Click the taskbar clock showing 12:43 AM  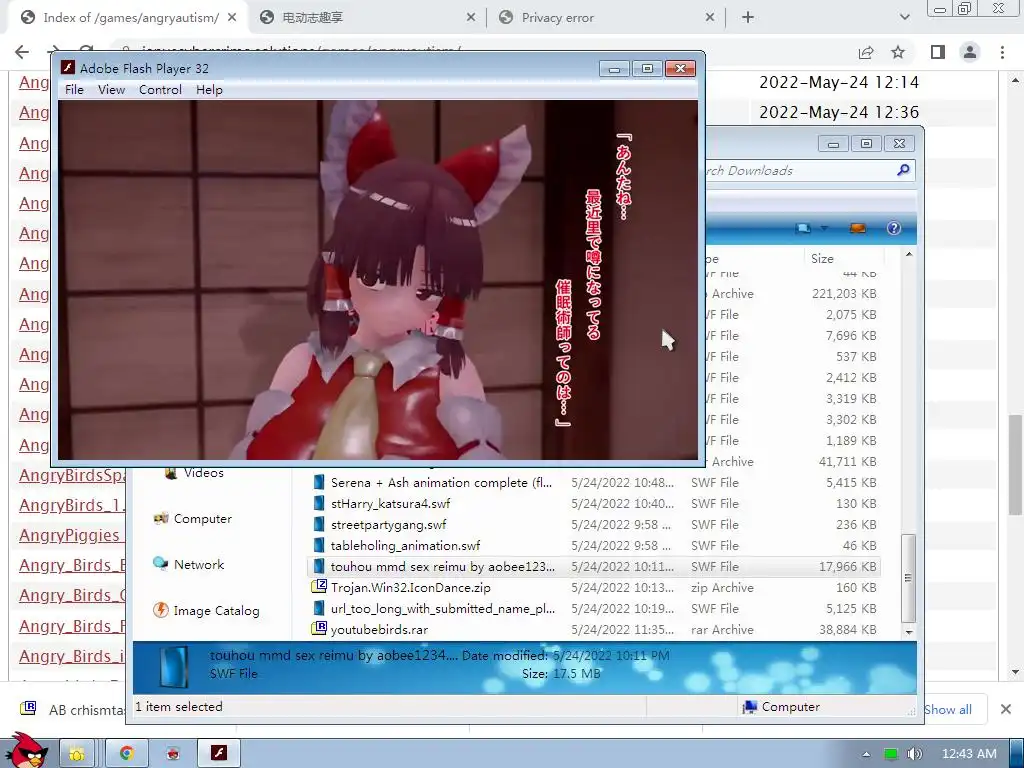click(968, 754)
